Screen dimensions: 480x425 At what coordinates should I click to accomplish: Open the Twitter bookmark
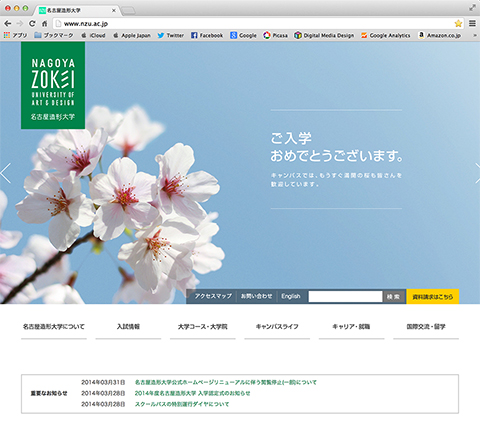[171, 35]
